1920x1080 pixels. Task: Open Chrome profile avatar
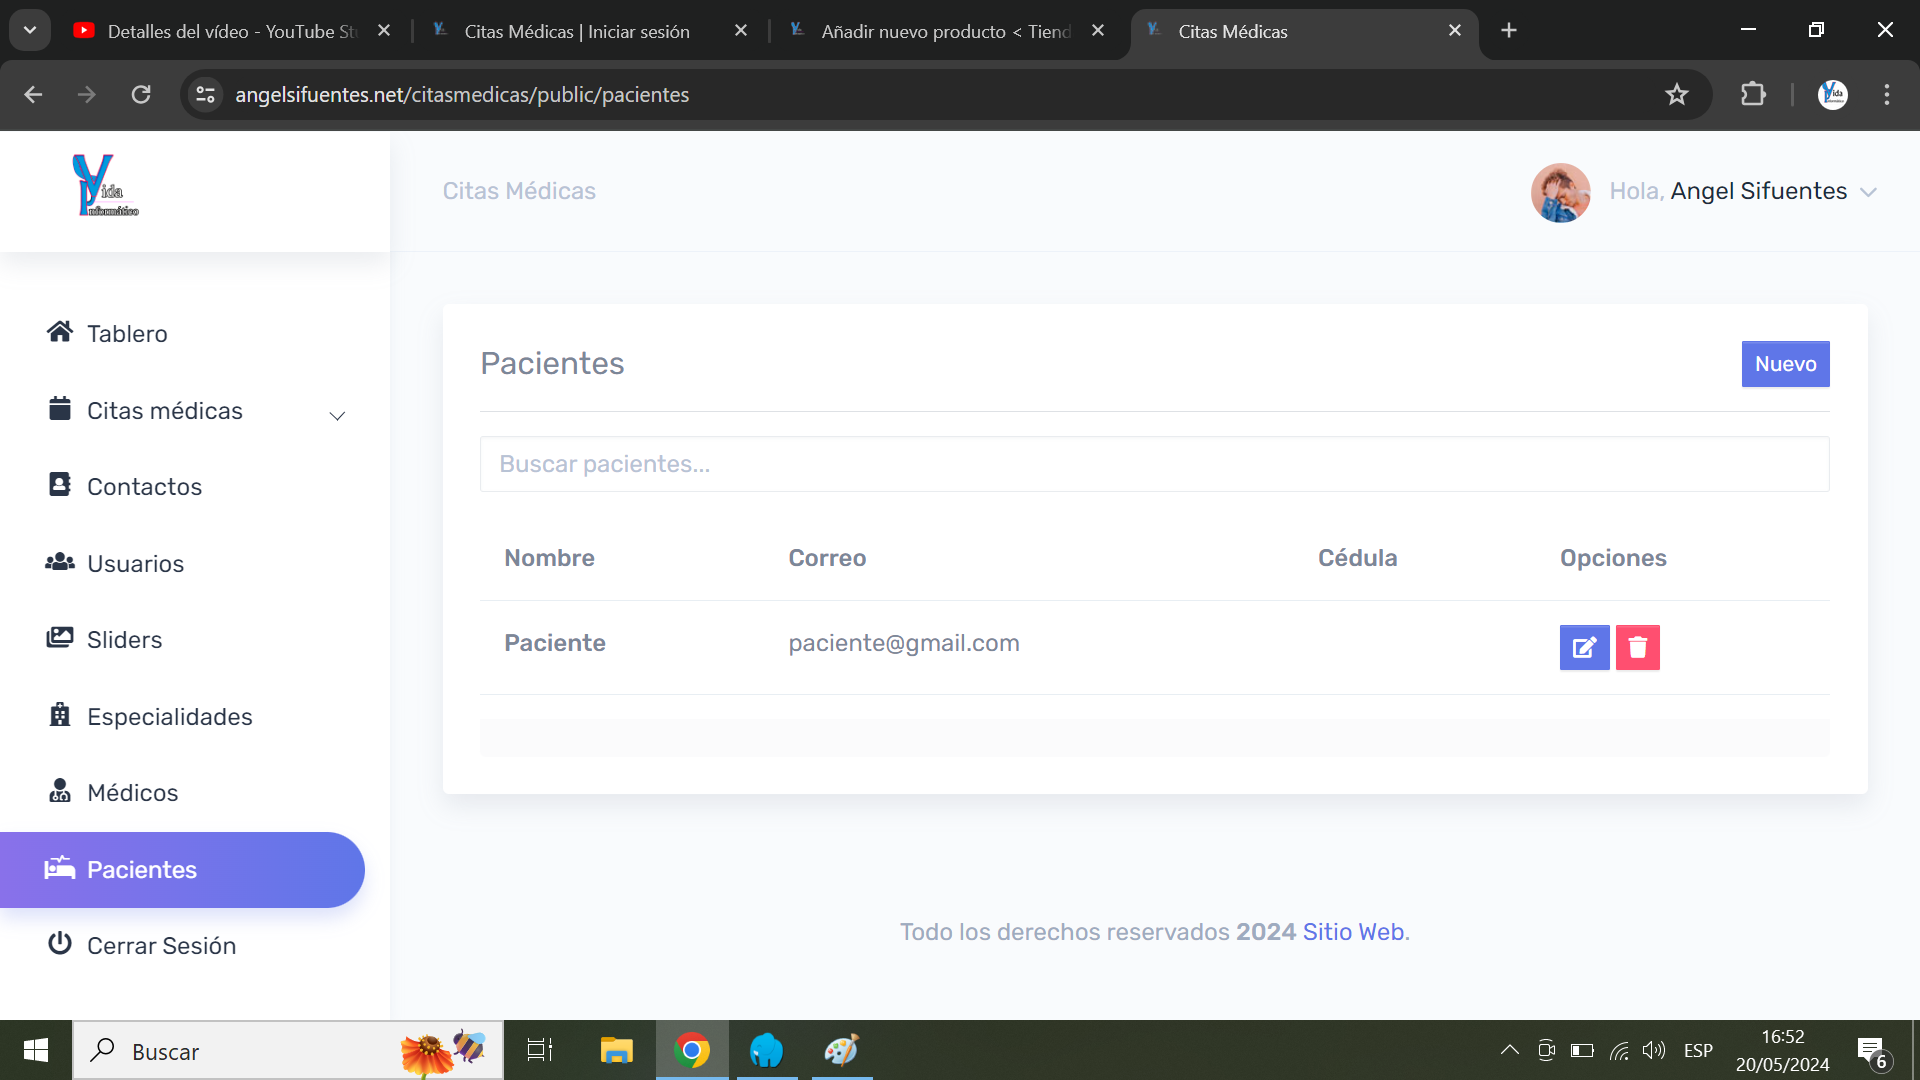[1833, 94]
